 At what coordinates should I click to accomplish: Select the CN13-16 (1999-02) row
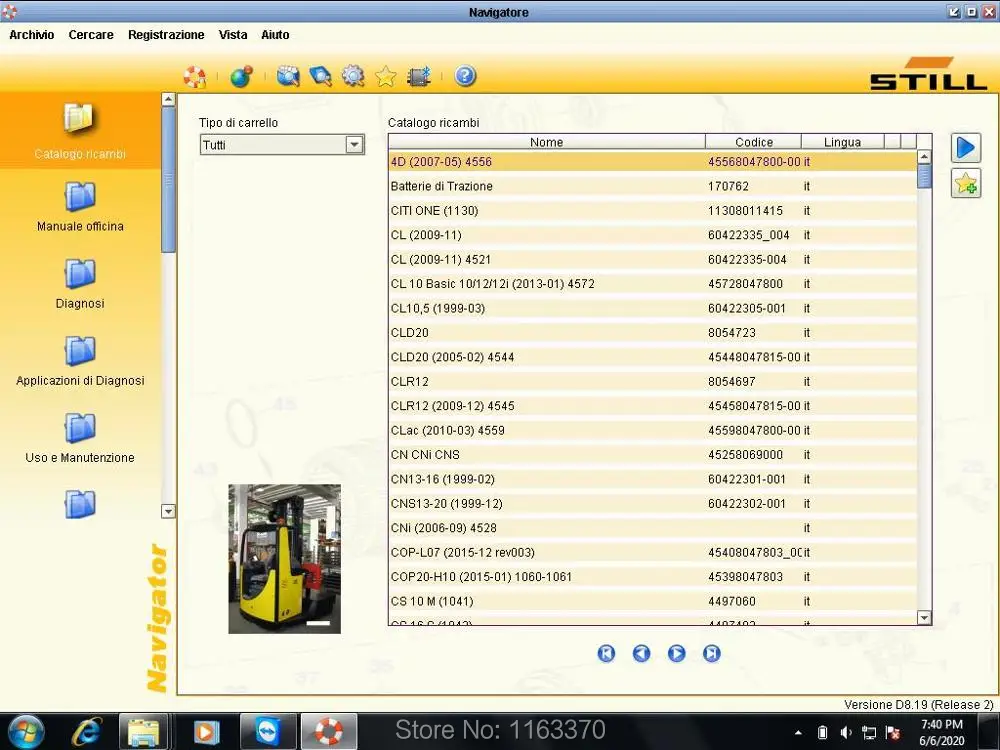point(652,479)
